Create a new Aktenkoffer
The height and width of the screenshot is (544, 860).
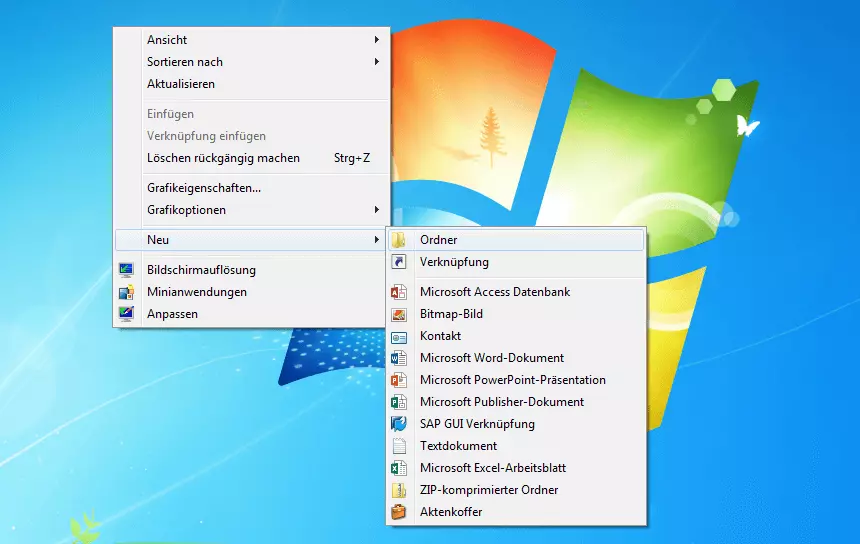[516, 512]
